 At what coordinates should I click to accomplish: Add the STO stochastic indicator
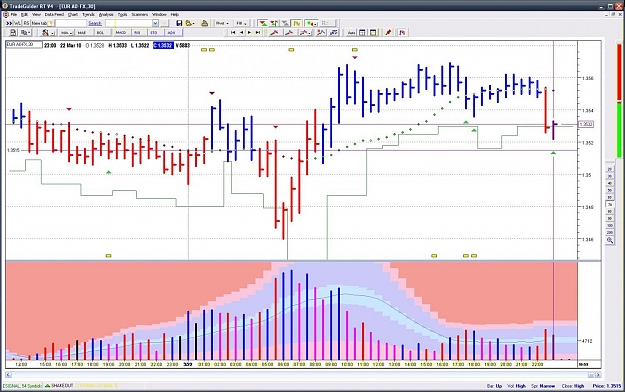(154, 32)
